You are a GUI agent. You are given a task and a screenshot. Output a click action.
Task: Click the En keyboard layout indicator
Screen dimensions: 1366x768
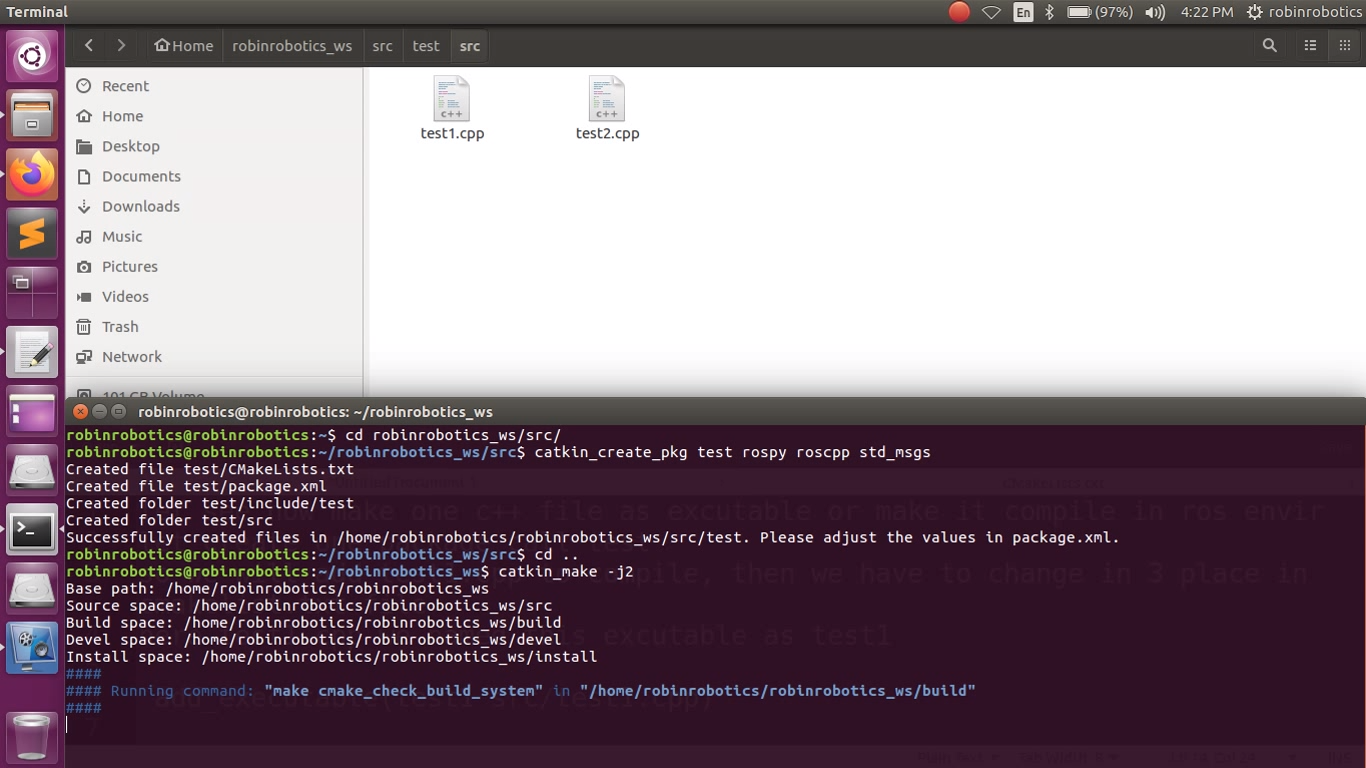click(1022, 12)
